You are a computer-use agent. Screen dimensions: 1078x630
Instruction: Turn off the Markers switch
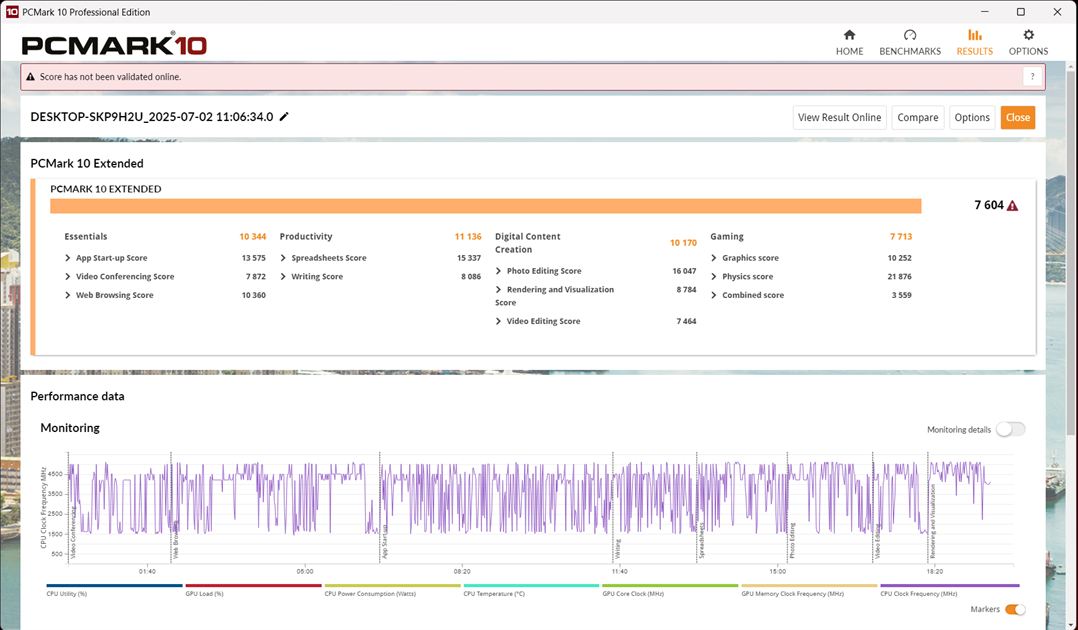[1015, 609]
